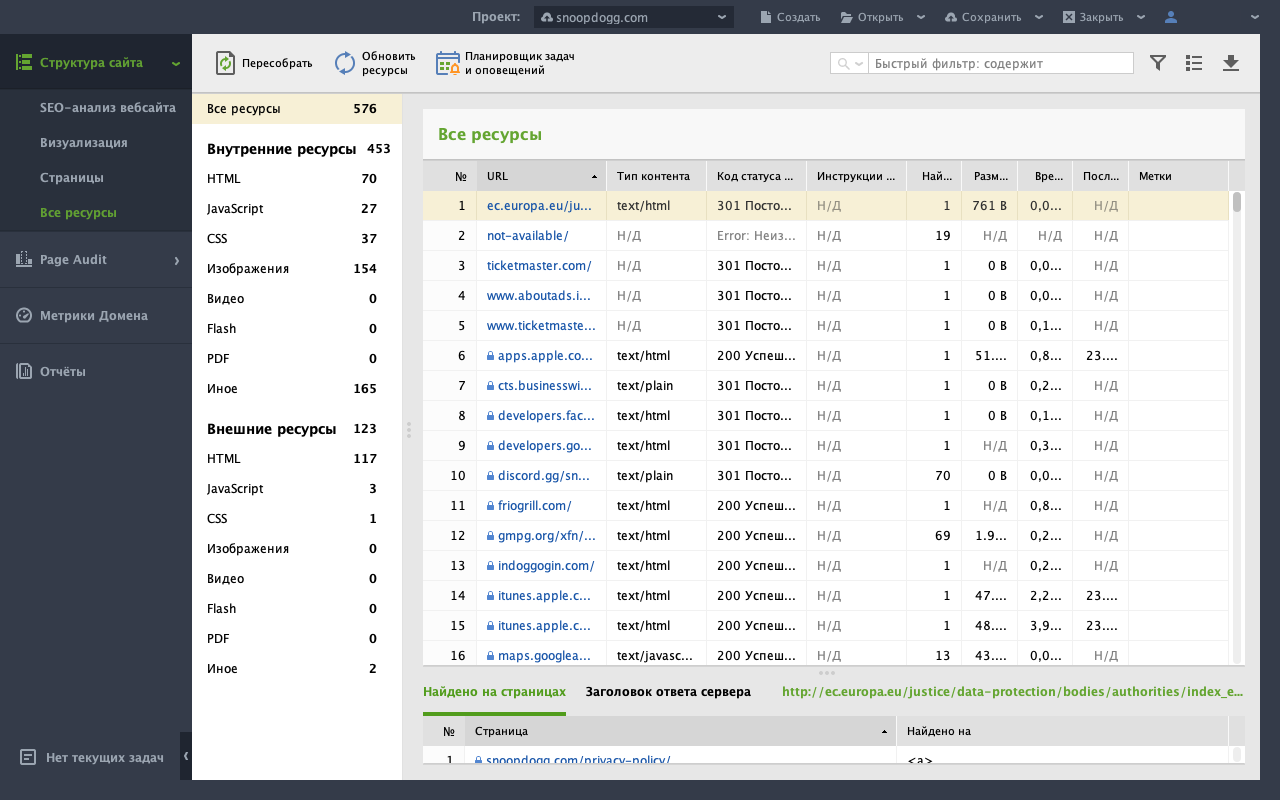This screenshot has width=1280, height=800.
Task: Click the Обновить ресурсы refresh icon
Action: point(345,63)
